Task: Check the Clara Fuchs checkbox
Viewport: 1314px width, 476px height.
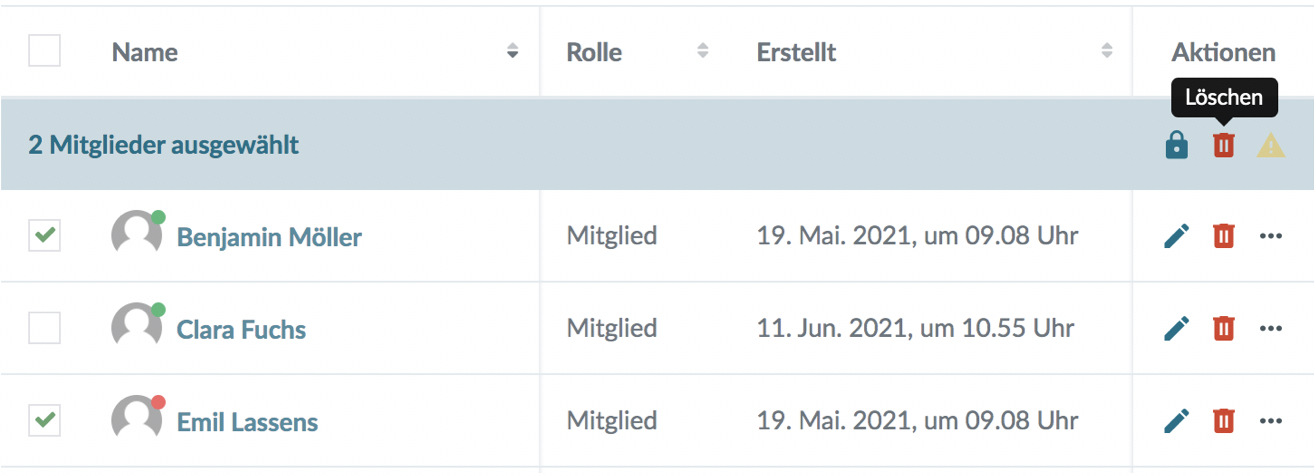Action: tap(44, 328)
